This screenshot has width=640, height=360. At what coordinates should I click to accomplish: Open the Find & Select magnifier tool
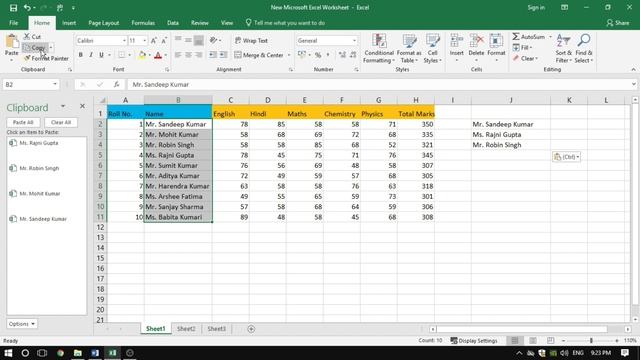584,48
